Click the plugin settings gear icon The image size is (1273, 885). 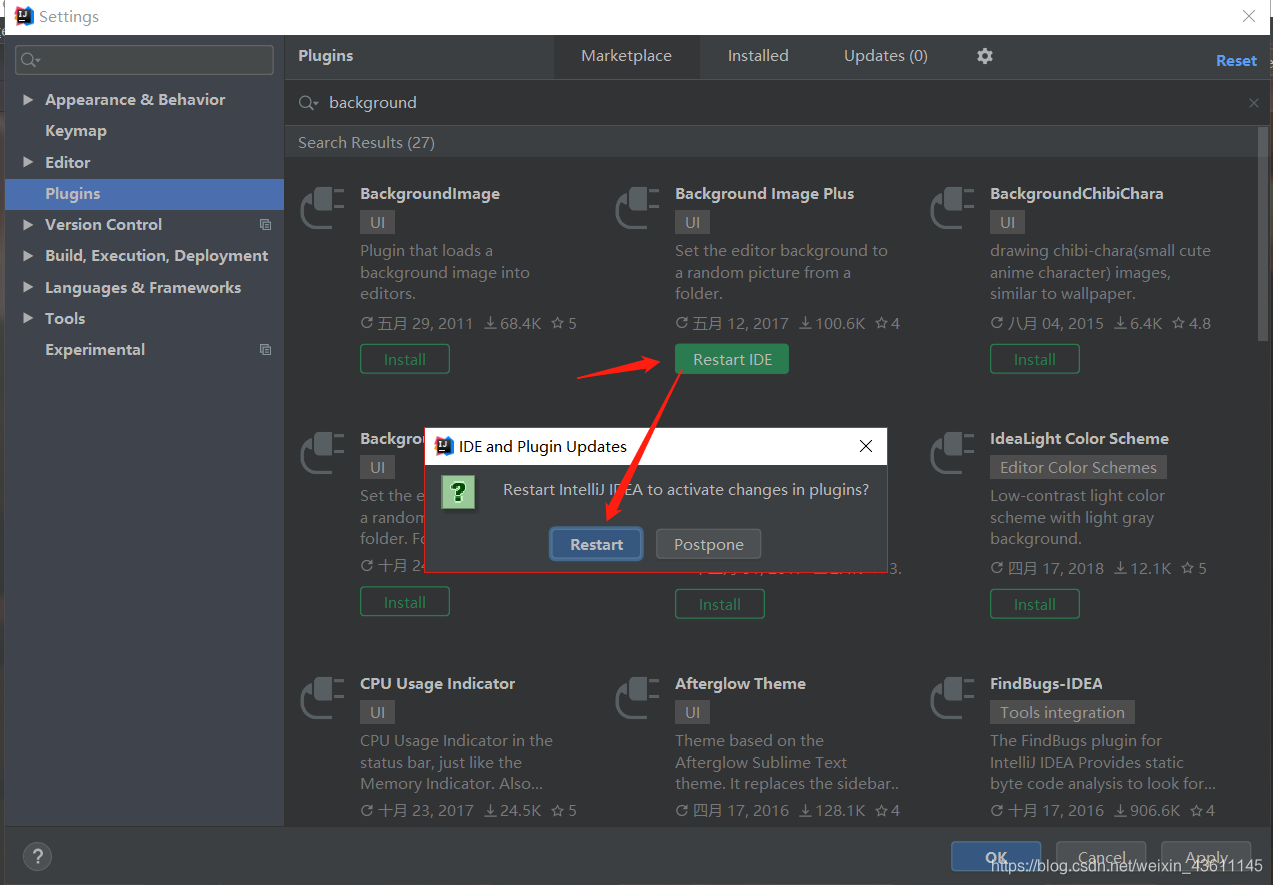985,56
